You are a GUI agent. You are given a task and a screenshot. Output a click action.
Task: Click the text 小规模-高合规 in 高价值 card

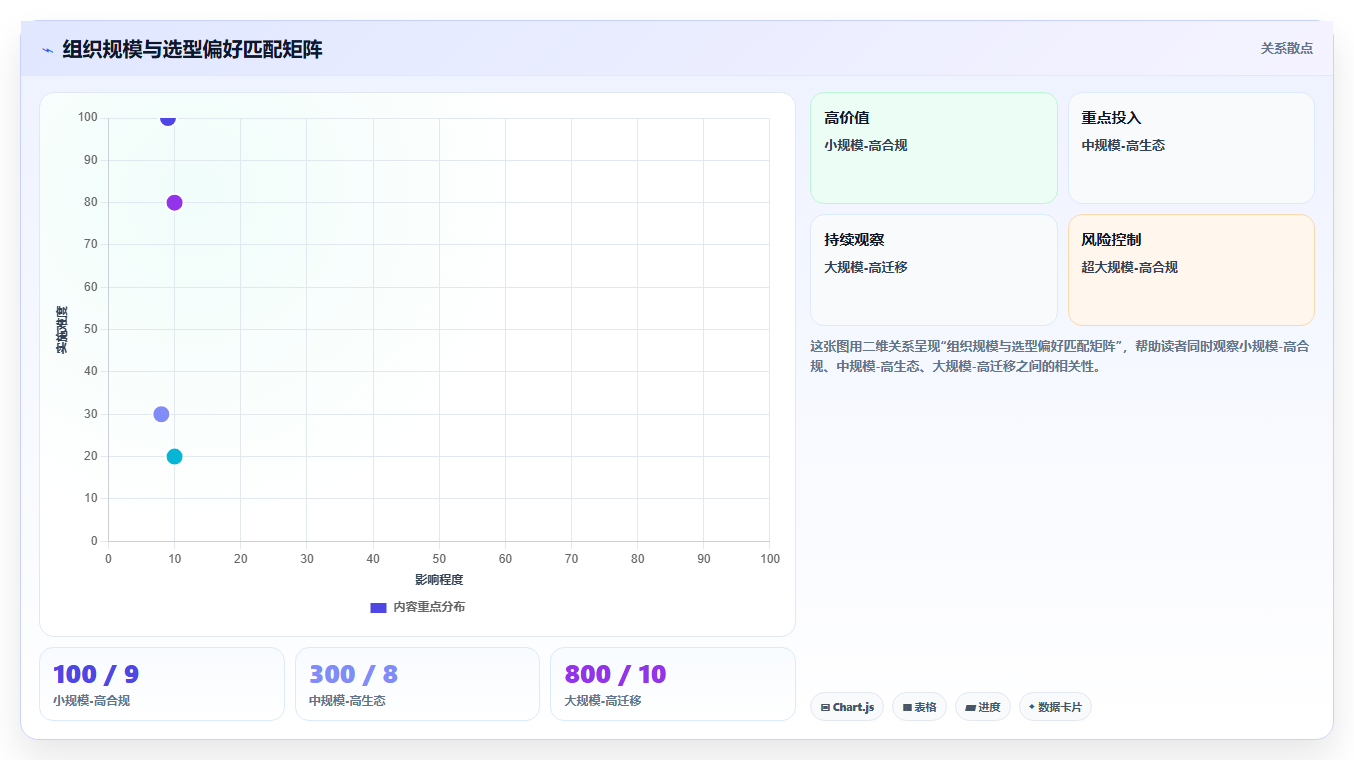click(866, 145)
